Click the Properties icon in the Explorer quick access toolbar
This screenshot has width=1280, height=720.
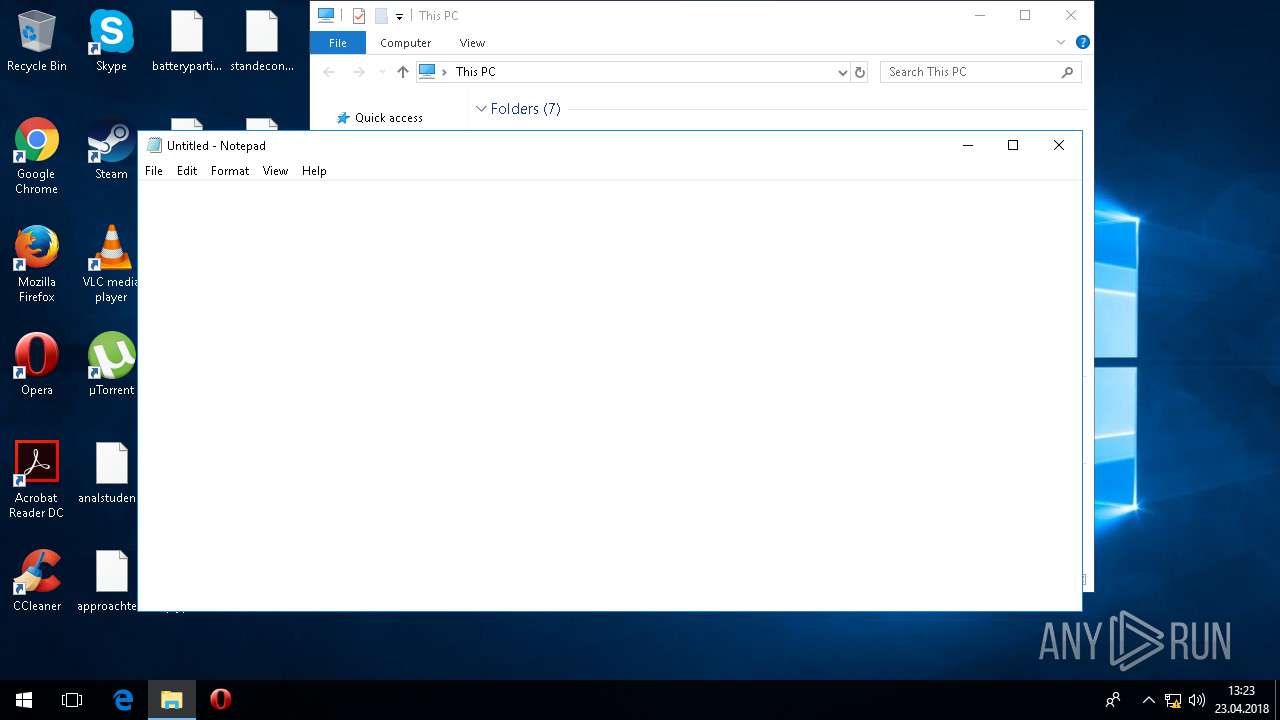[359, 16]
